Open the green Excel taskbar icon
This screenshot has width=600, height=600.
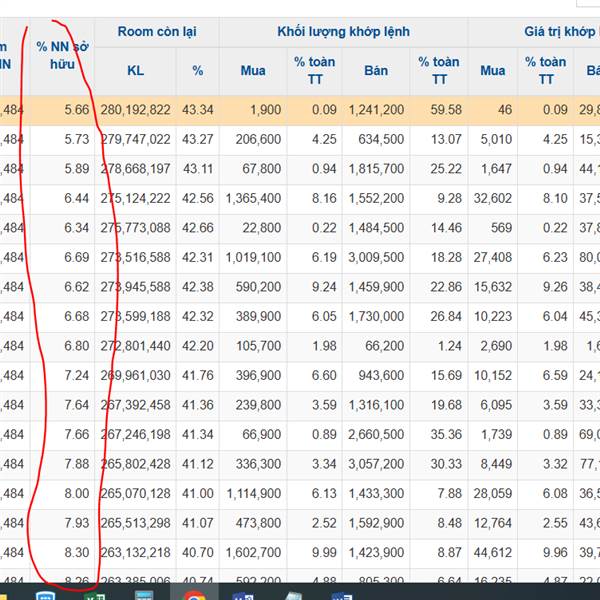pos(94,593)
